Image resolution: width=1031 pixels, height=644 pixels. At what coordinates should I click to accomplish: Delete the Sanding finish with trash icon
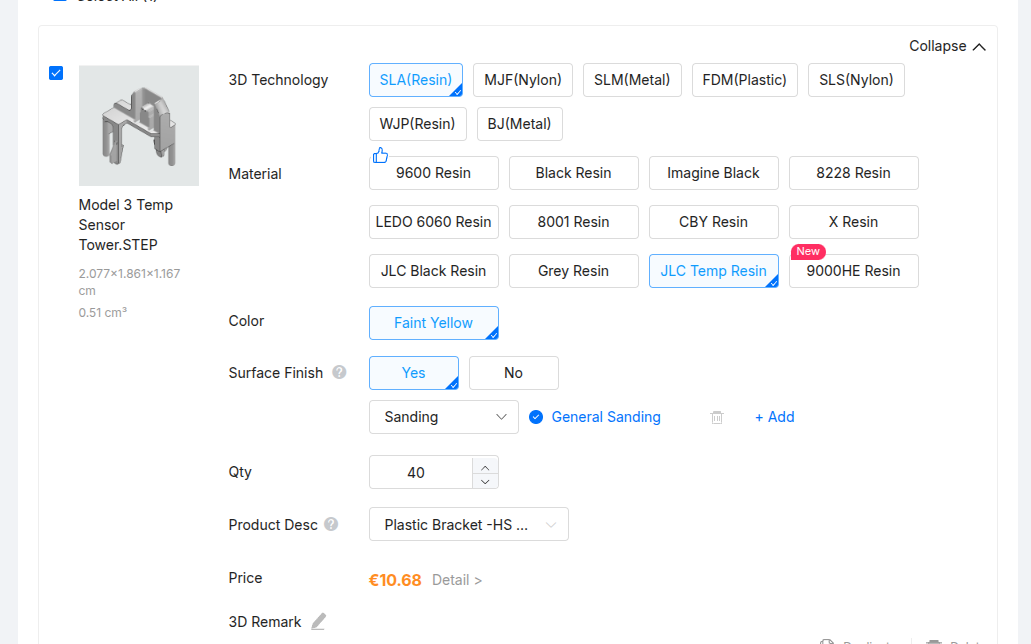tap(717, 417)
